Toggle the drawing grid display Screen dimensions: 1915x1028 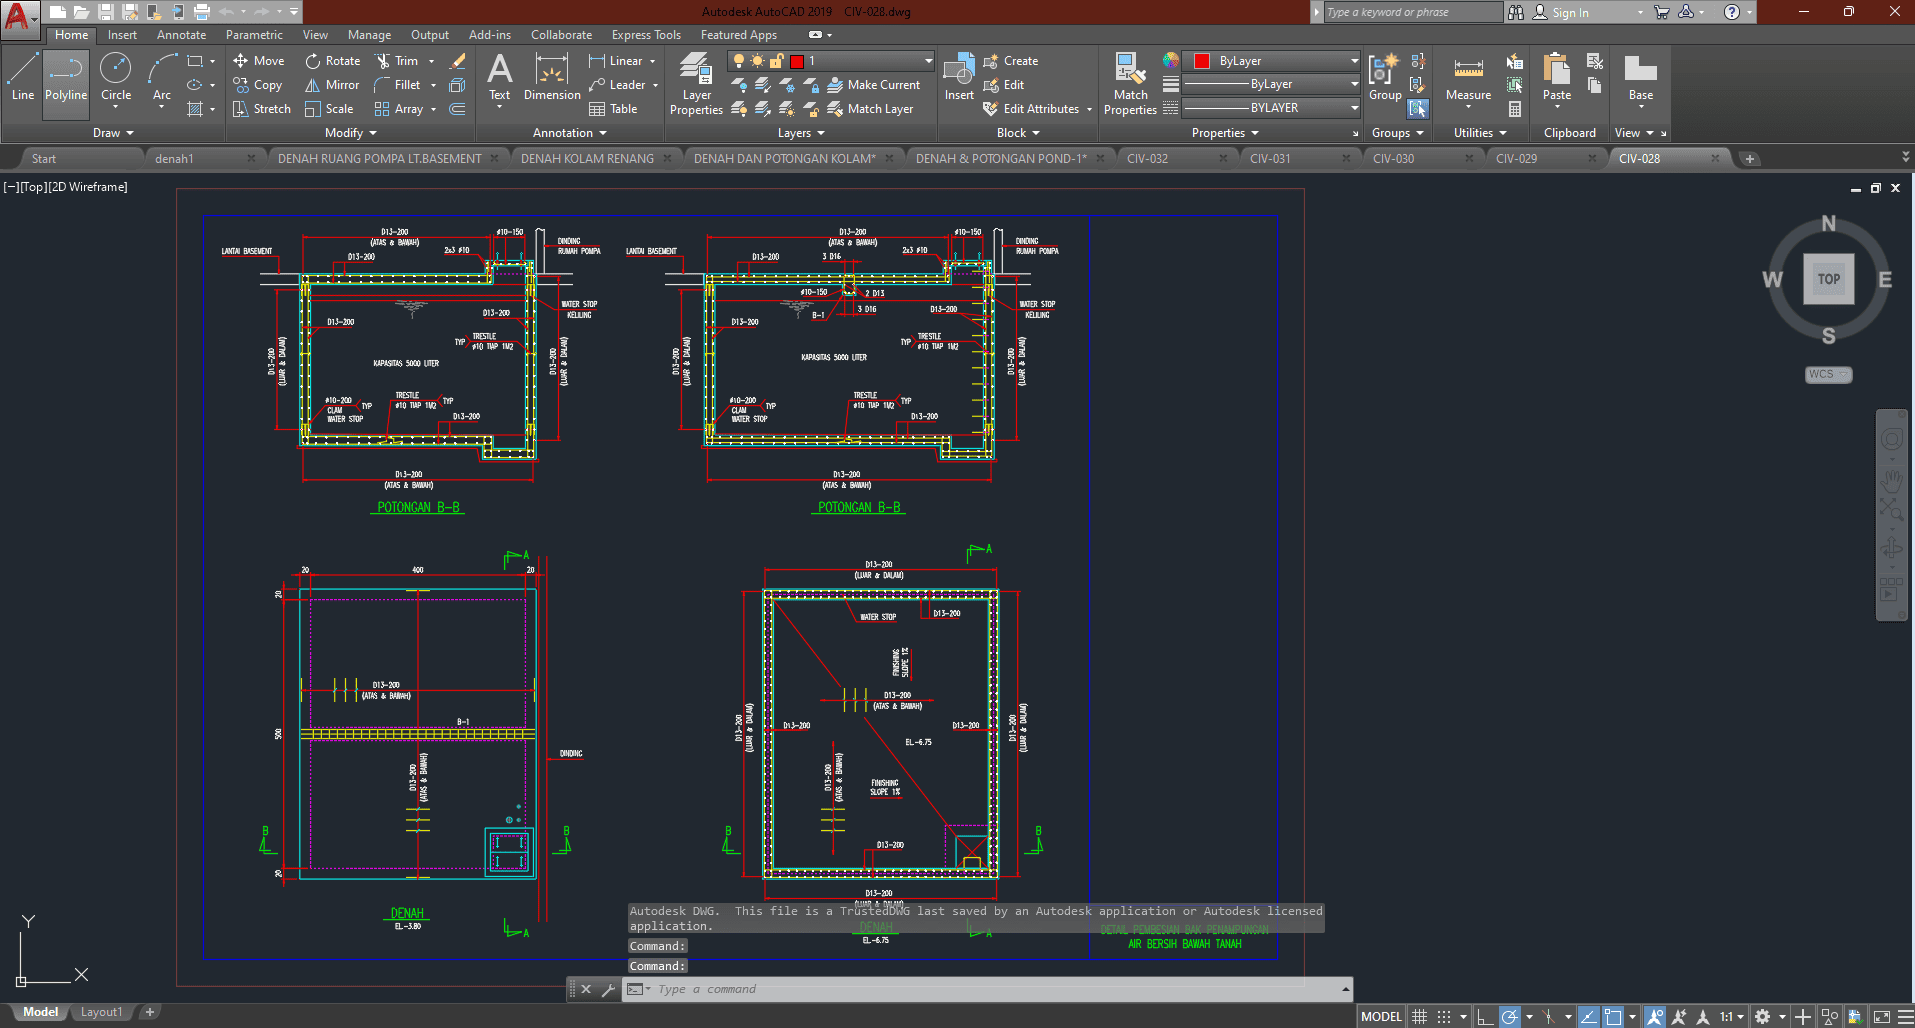(x=1419, y=1017)
